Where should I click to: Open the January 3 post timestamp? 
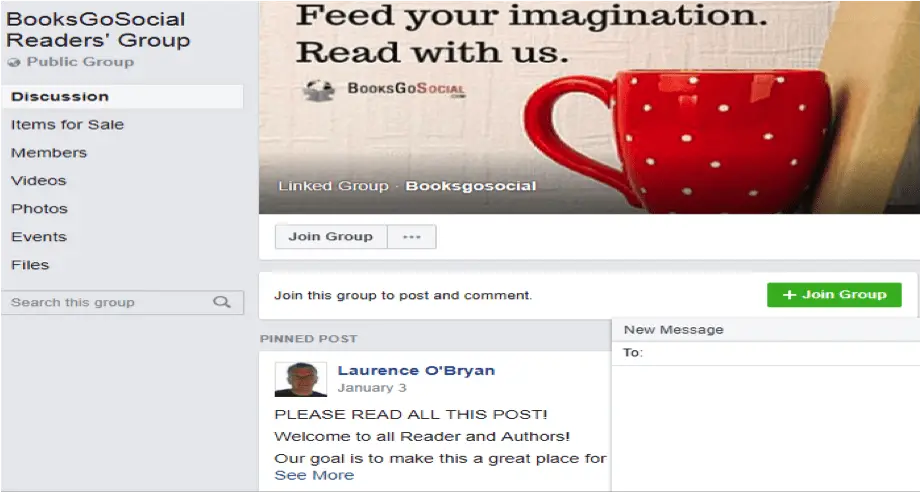tap(372, 387)
